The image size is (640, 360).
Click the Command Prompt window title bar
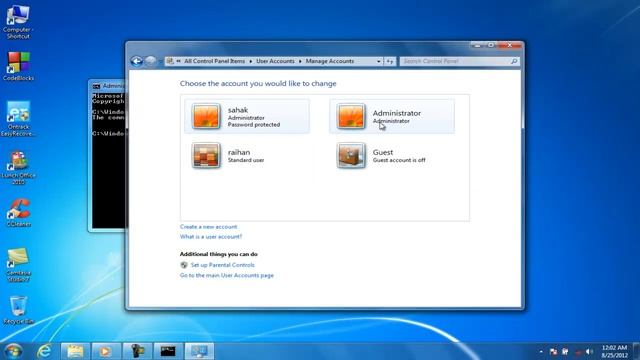coord(108,86)
